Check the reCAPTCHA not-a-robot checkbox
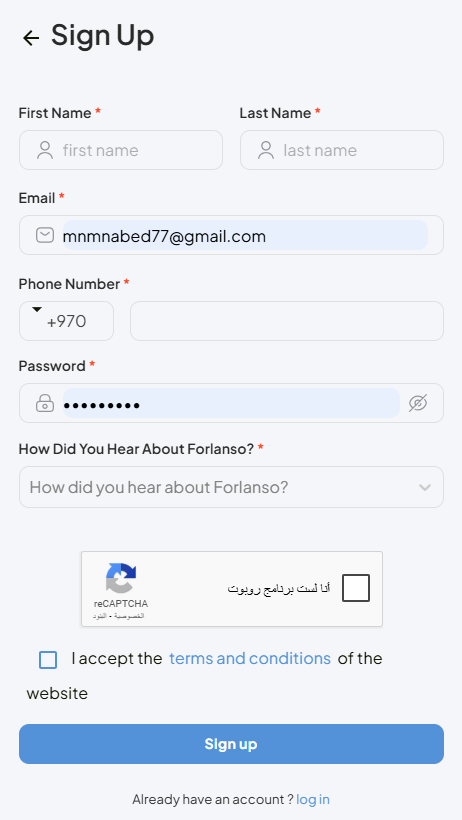462x820 pixels. click(356, 588)
